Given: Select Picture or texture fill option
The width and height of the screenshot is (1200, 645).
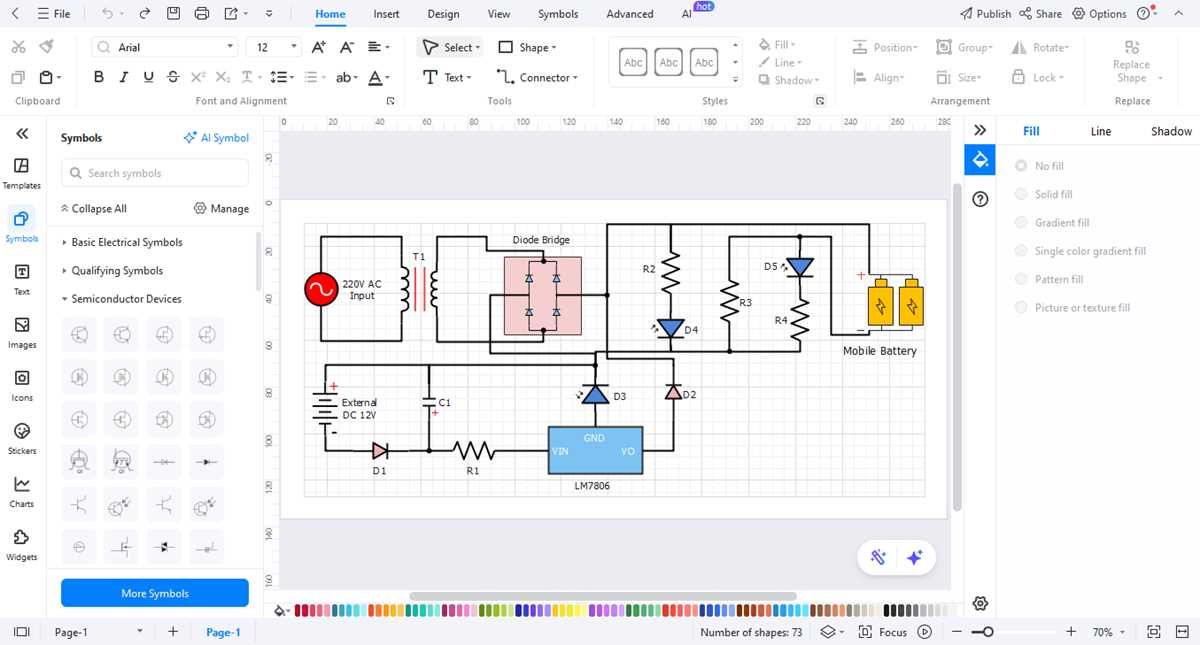Looking at the screenshot, I should click(x=1072, y=308).
